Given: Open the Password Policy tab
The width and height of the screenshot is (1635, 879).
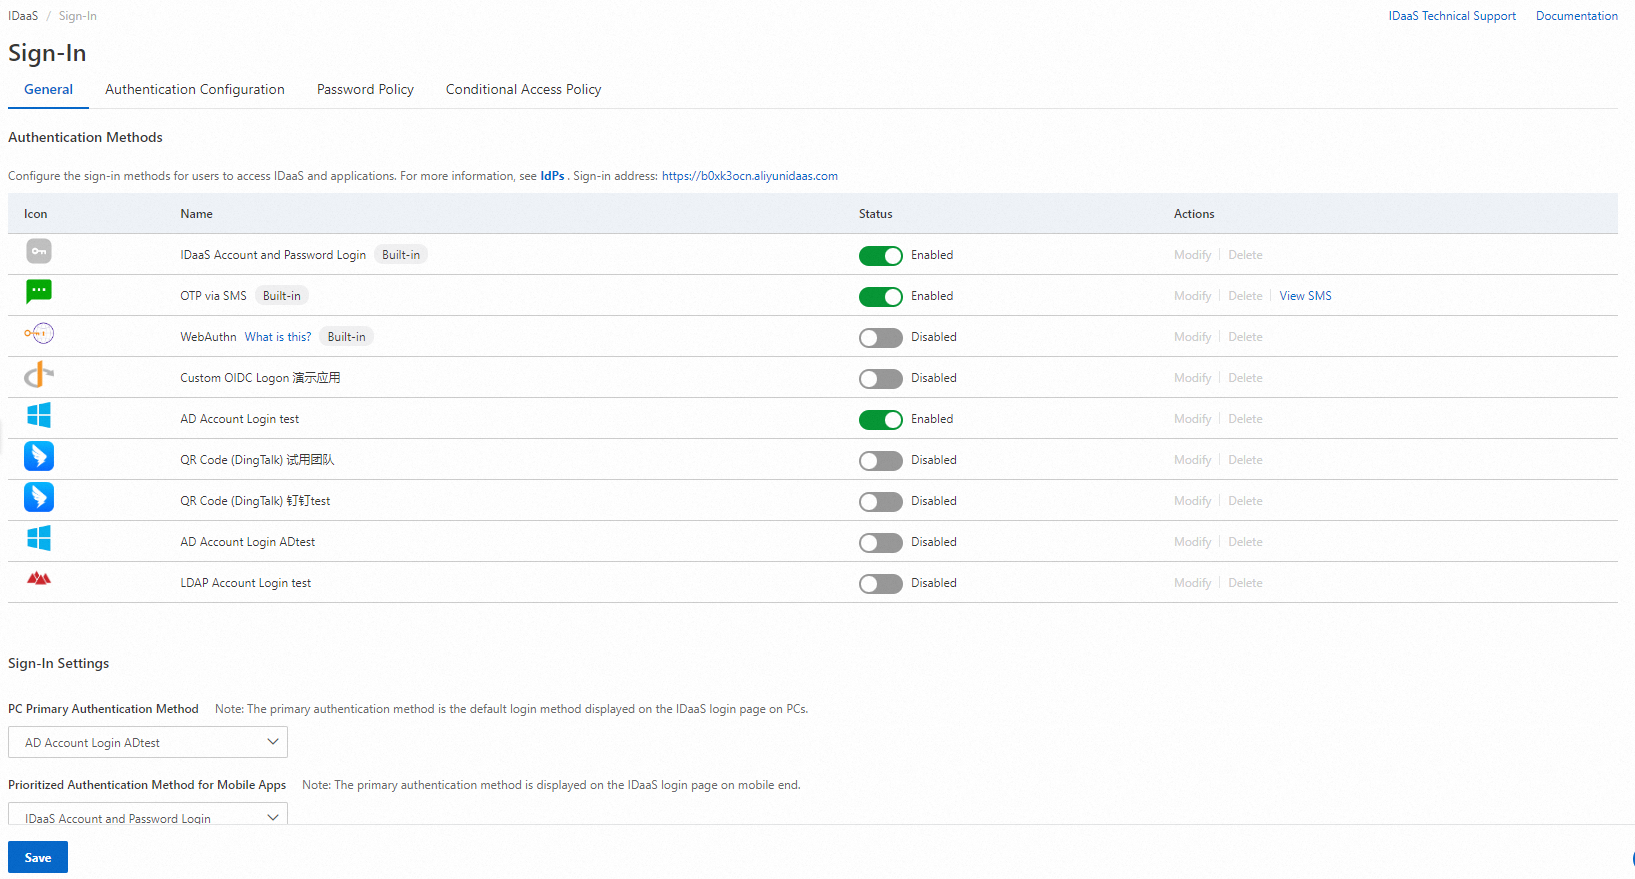Looking at the screenshot, I should pos(365,89).
